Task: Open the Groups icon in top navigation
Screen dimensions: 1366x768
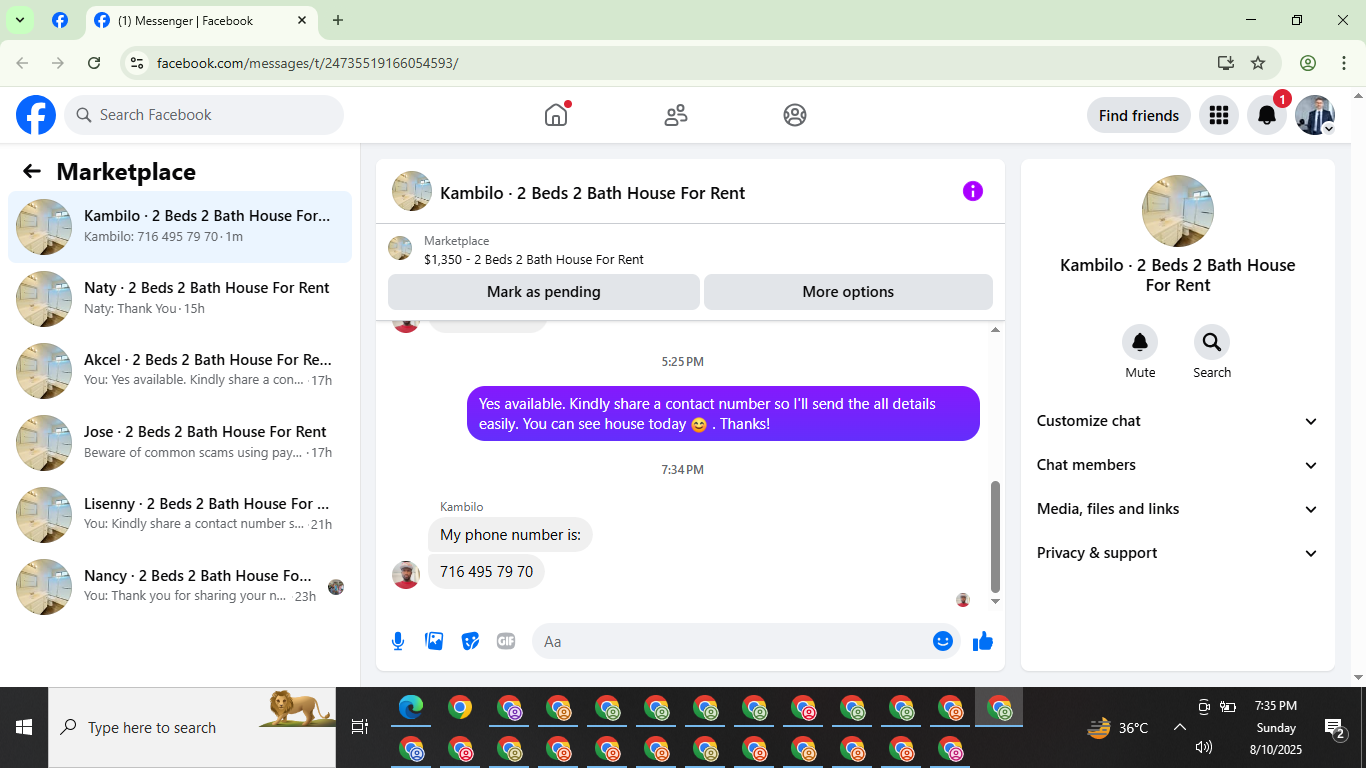Action: coord(795,115)
